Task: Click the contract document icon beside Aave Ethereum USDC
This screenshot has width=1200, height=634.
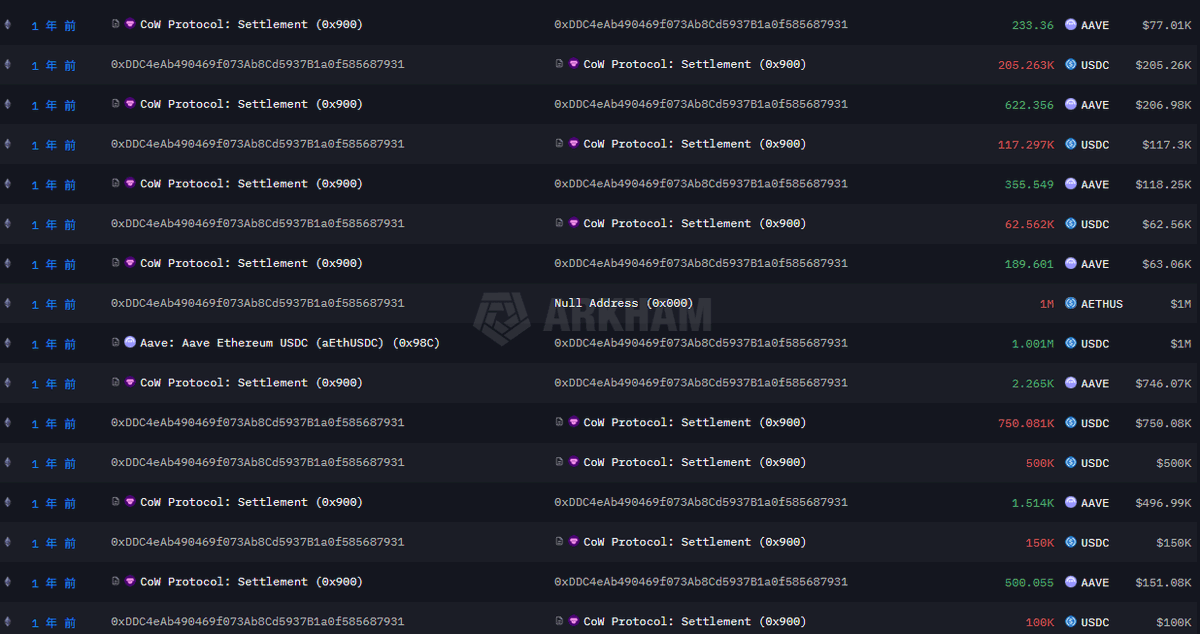Action: click(116, 343)
